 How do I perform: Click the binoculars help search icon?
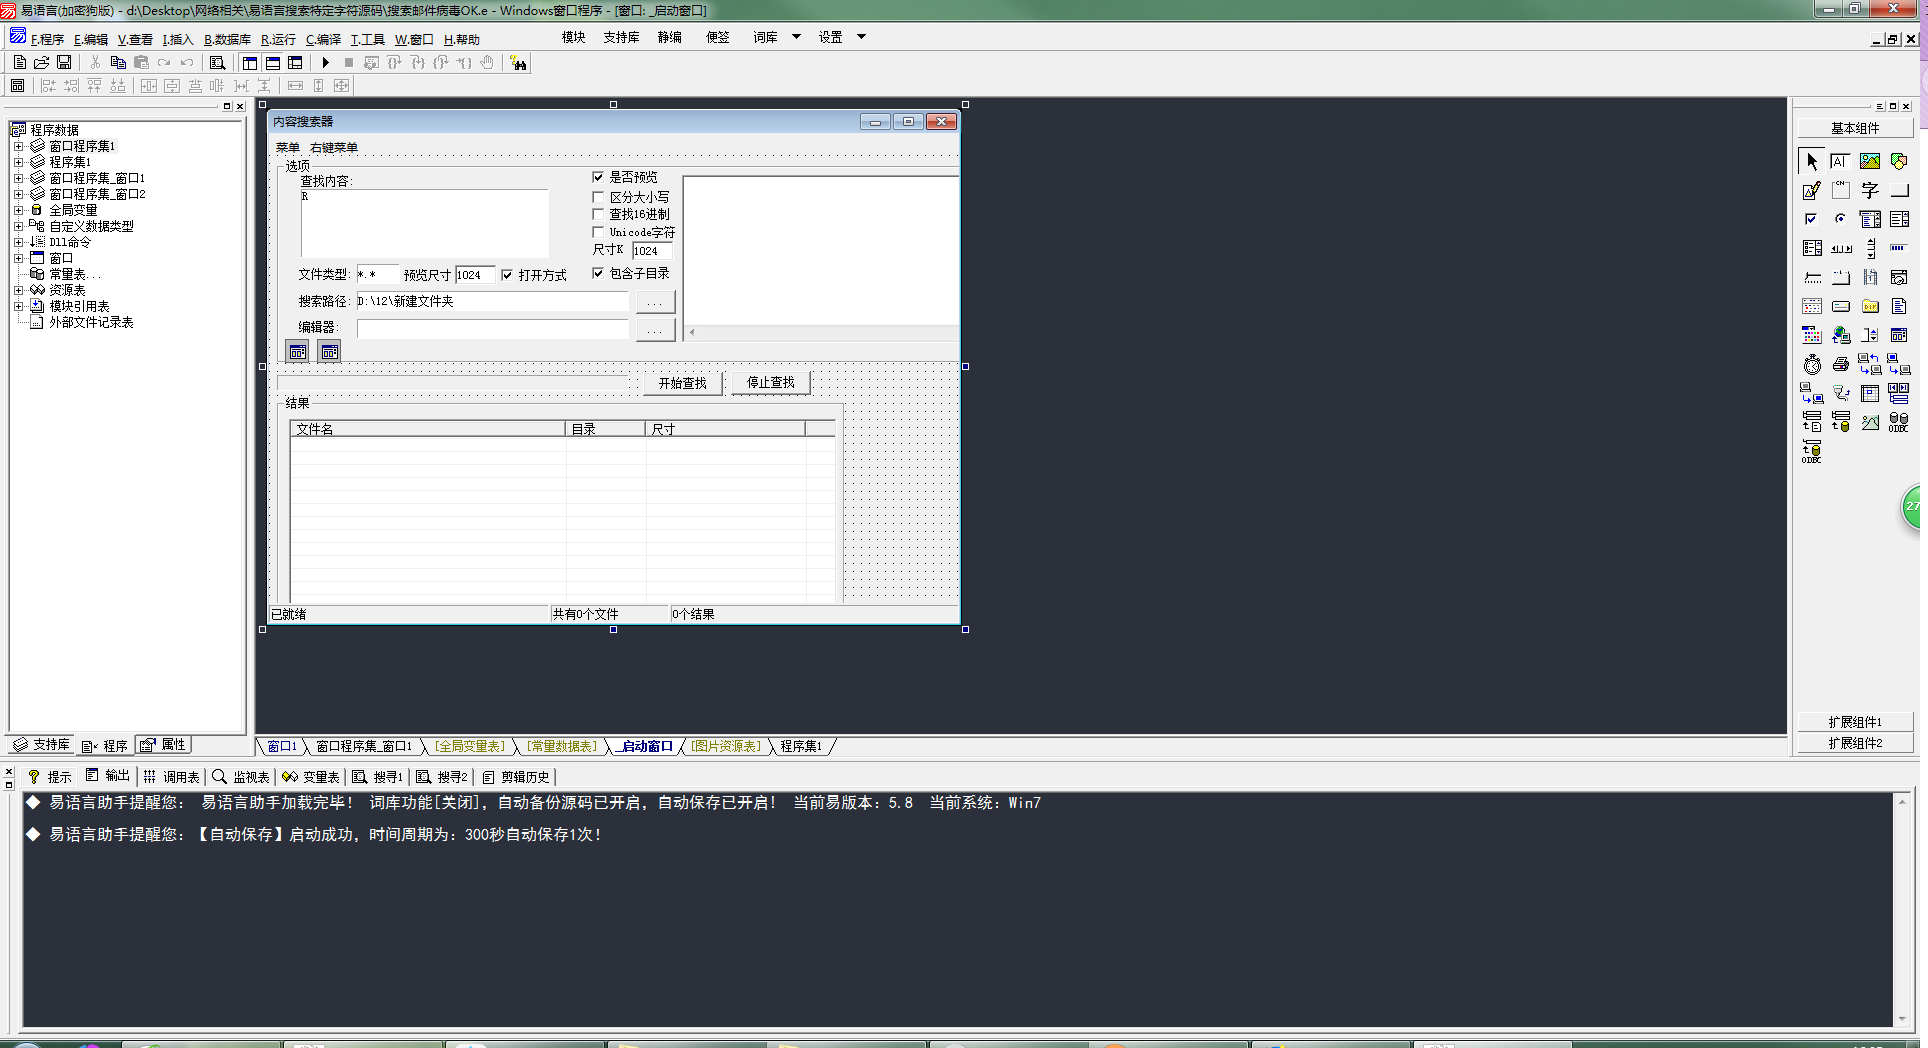(518, 63)
